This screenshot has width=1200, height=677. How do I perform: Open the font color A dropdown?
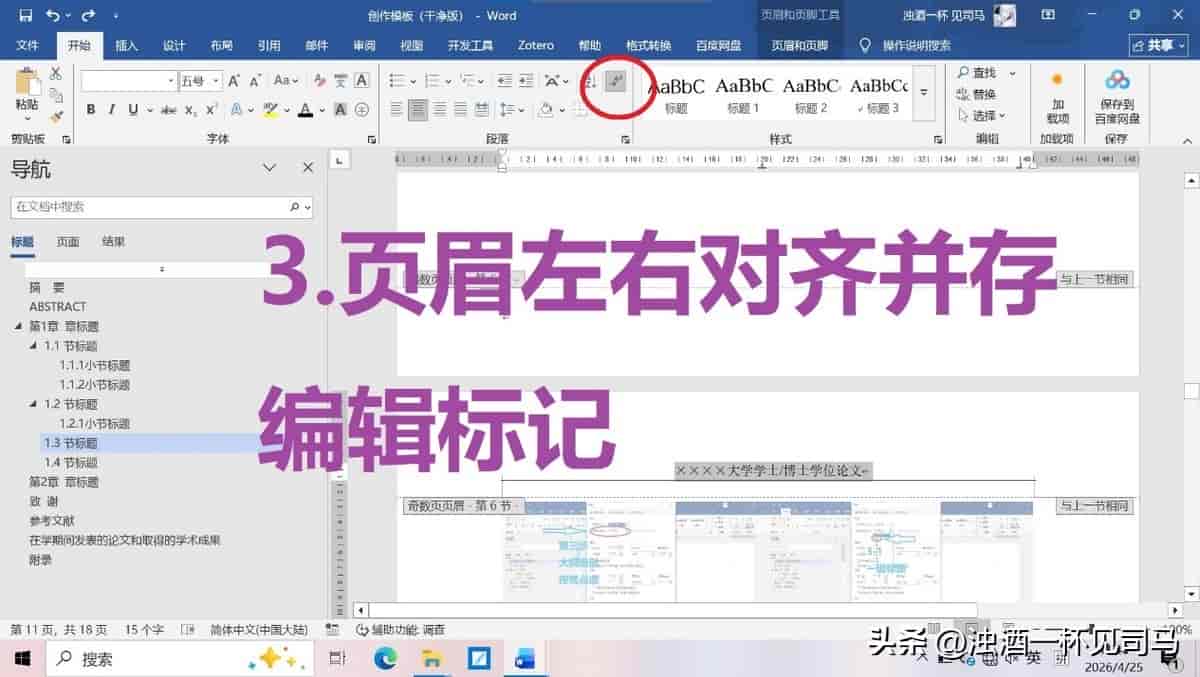pos(321,110)
